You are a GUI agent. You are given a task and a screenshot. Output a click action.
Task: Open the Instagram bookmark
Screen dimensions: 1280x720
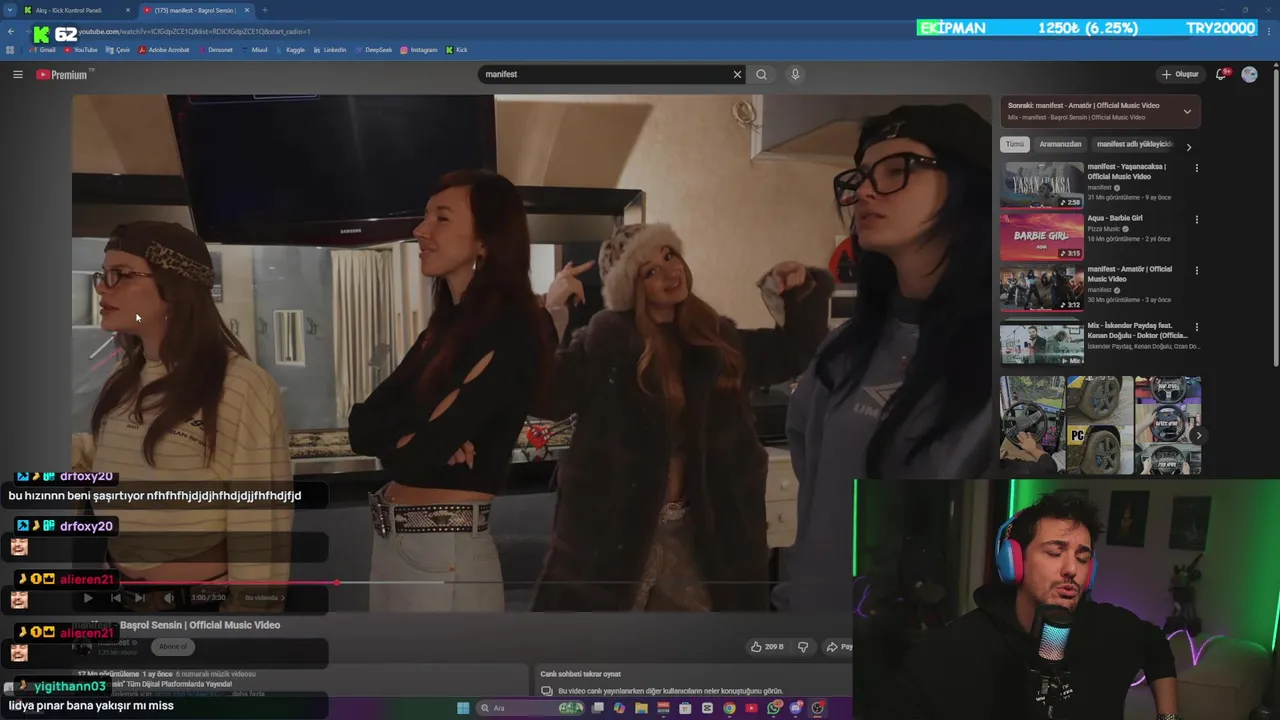(x=418, y=50)
